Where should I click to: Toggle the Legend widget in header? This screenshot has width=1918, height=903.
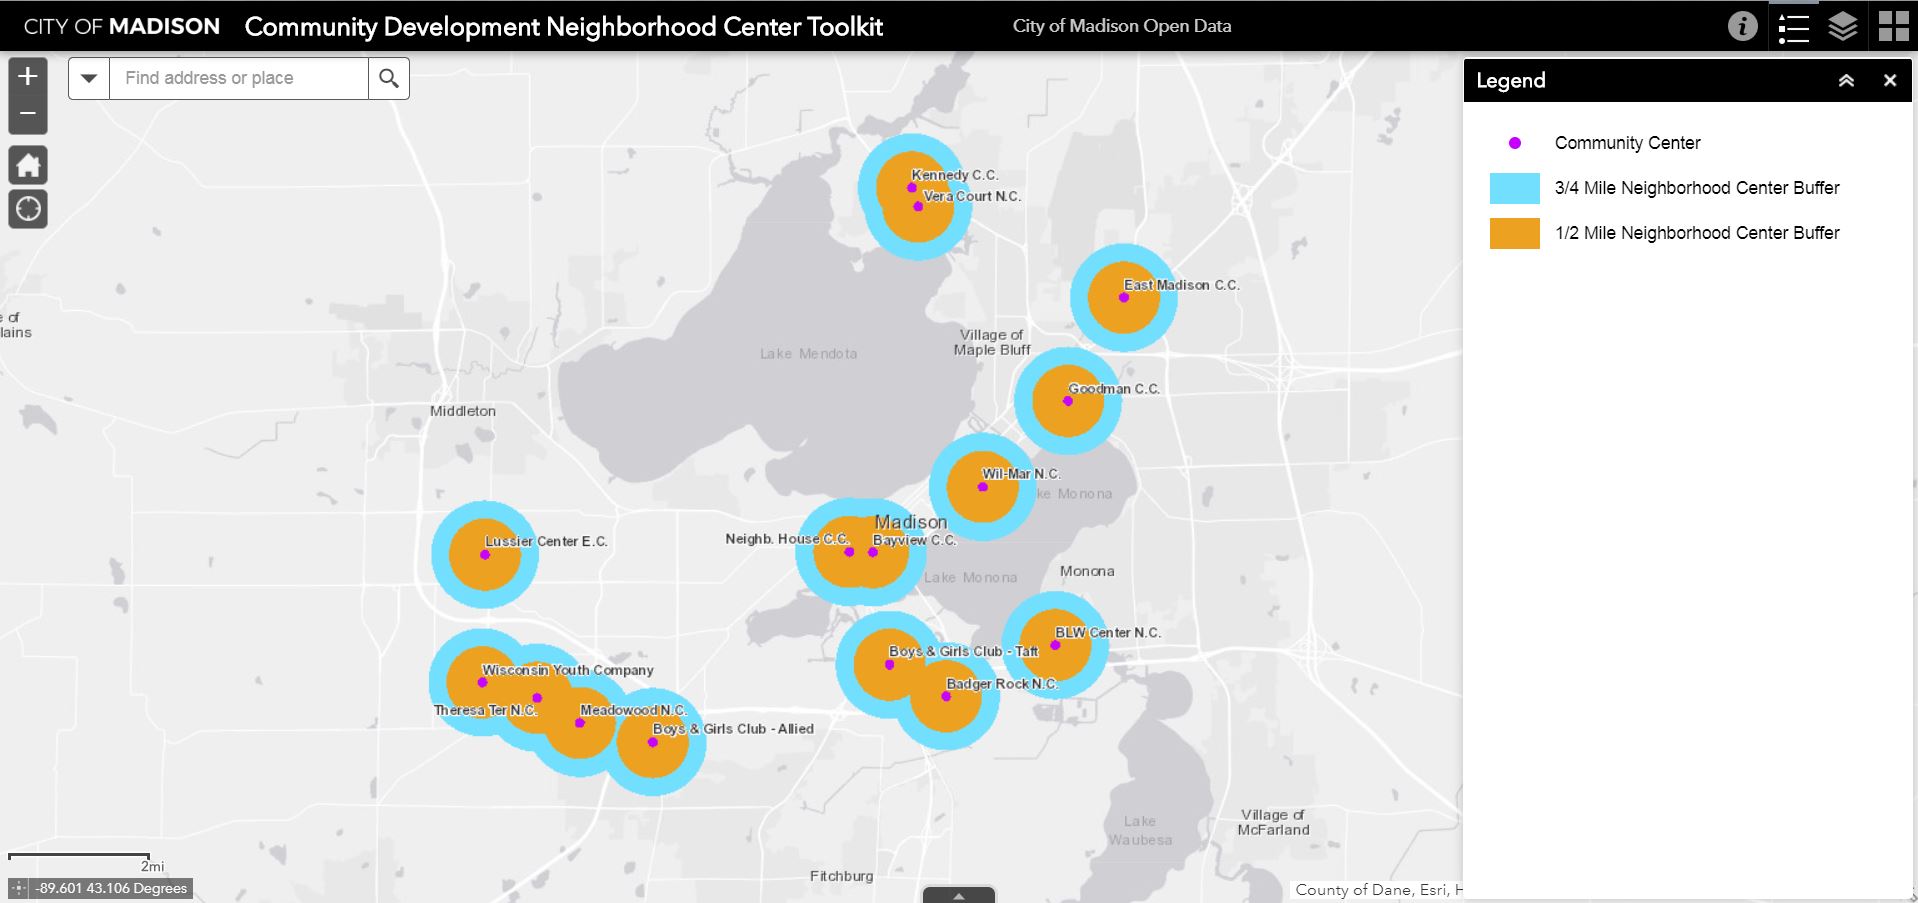(x=1793, y=26)
